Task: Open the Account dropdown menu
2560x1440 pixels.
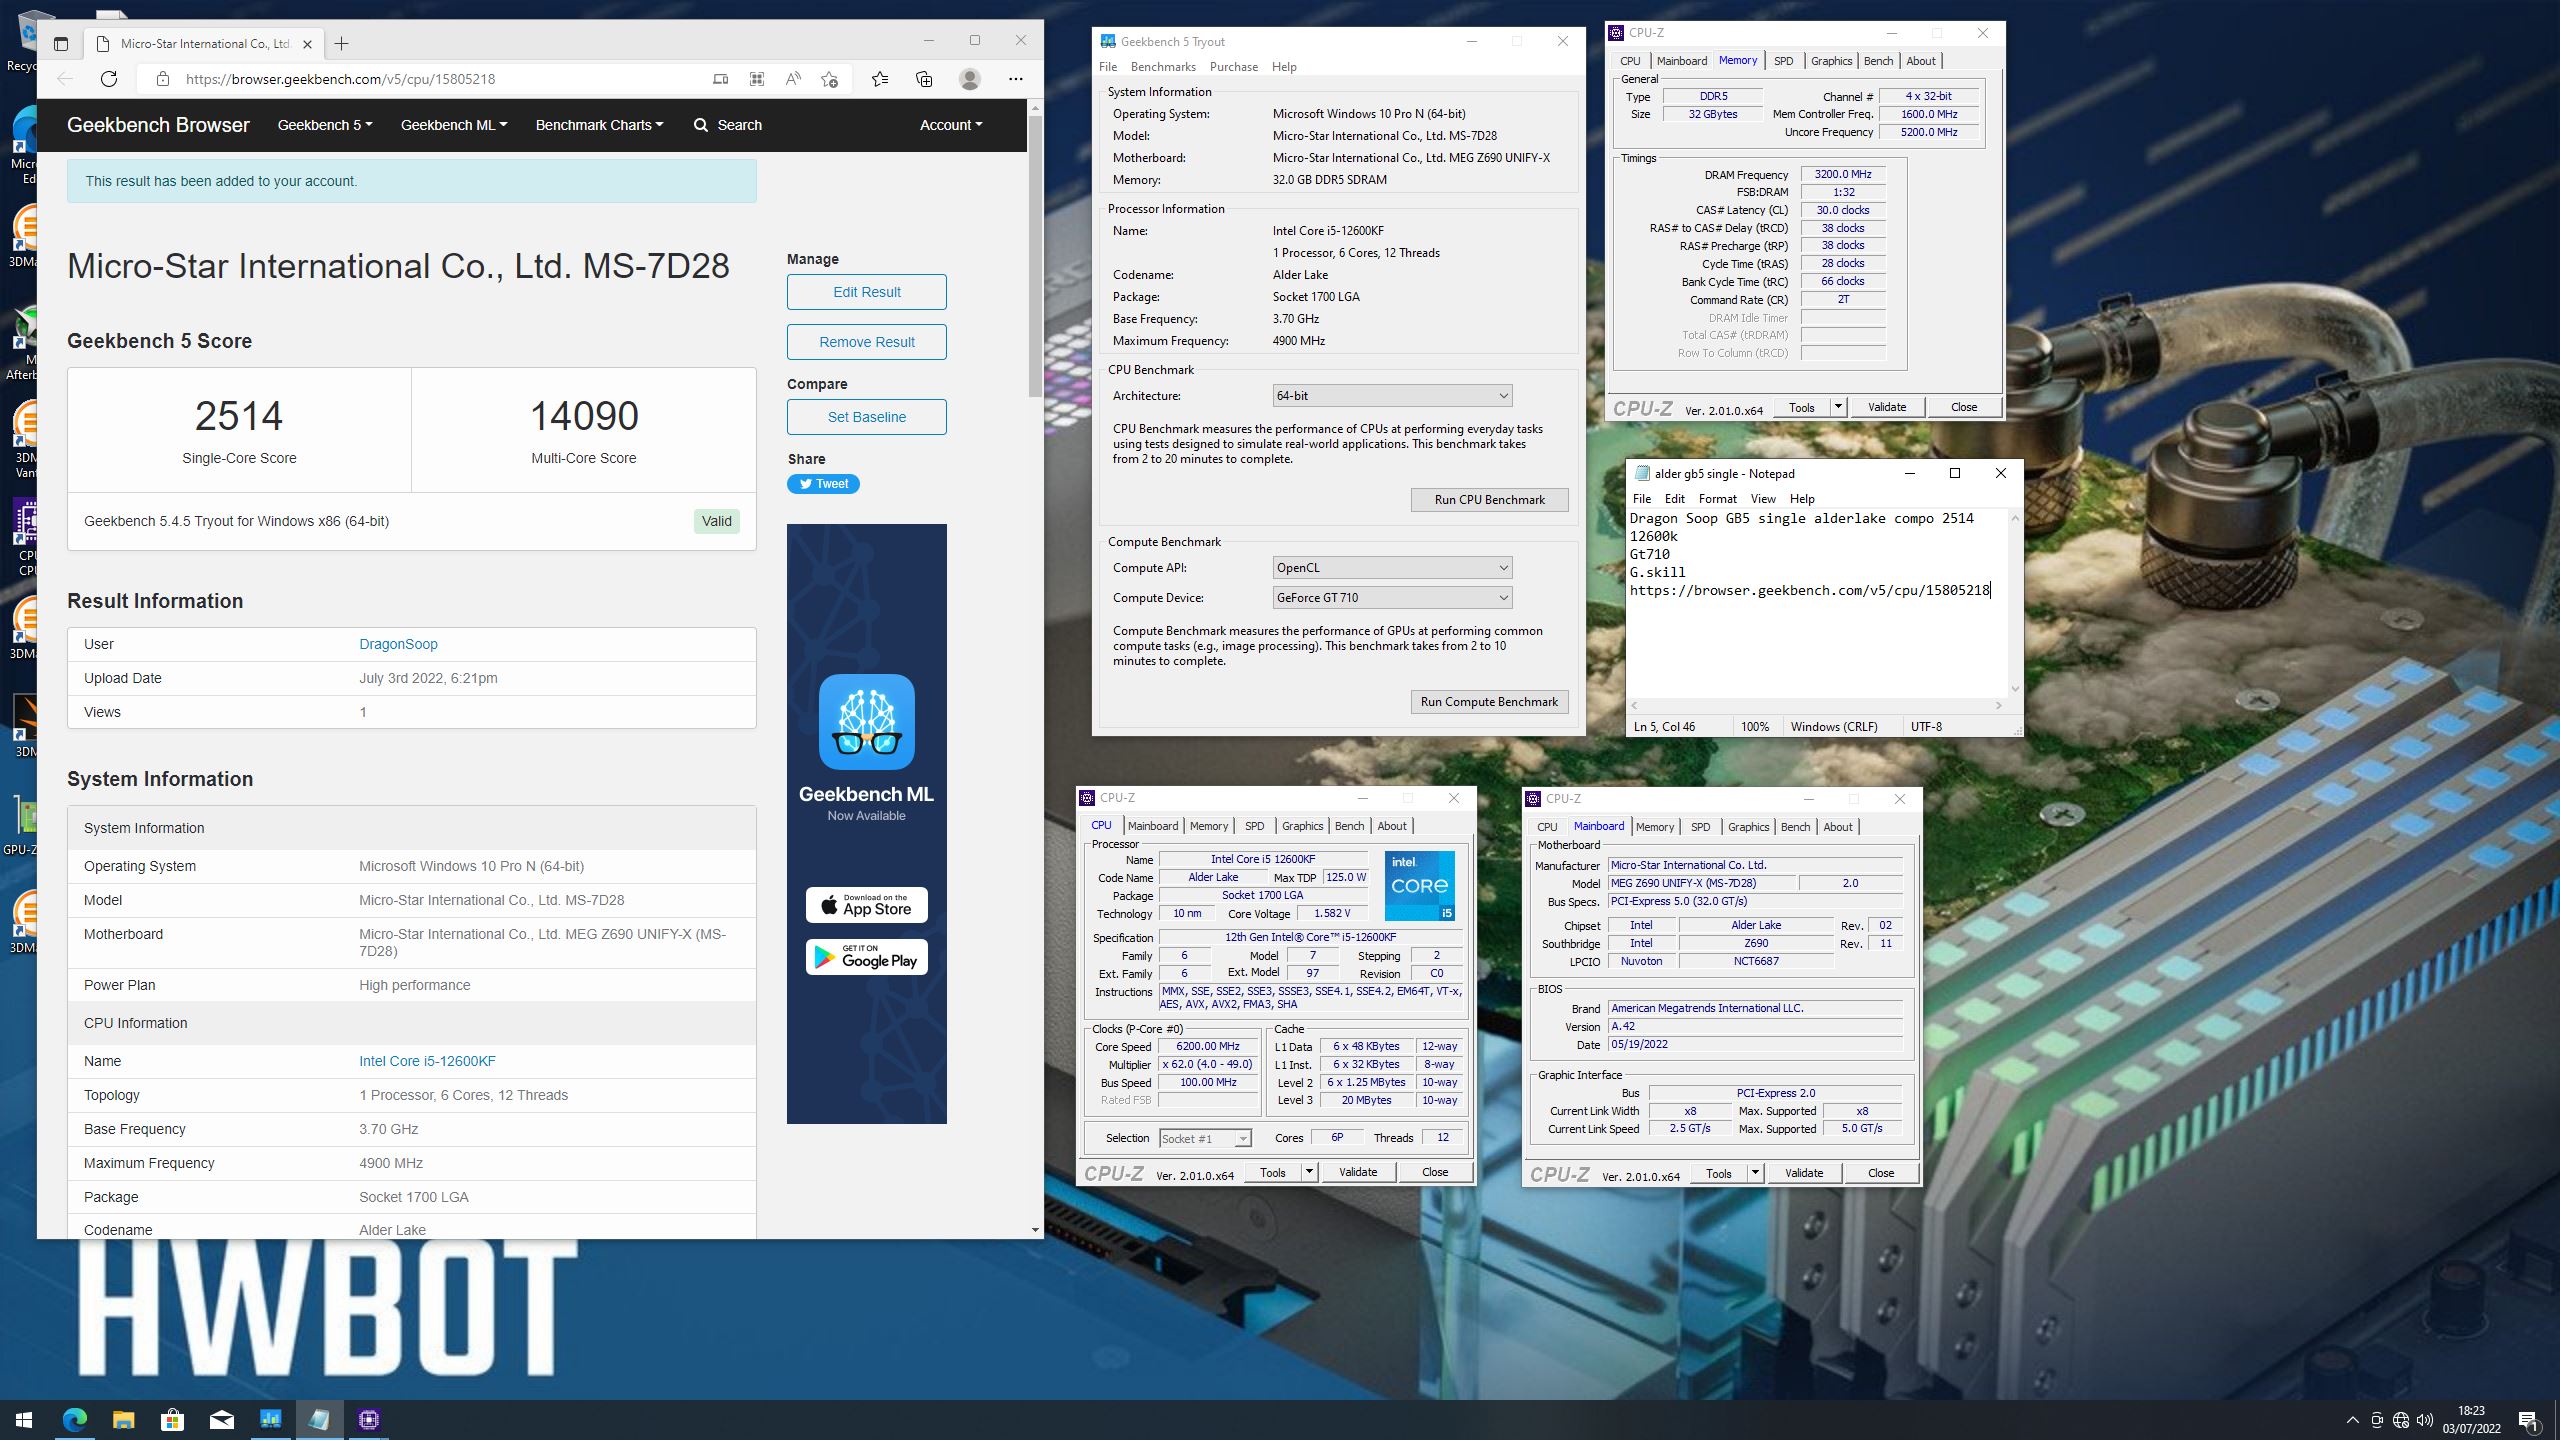Action: coord(951,125)
